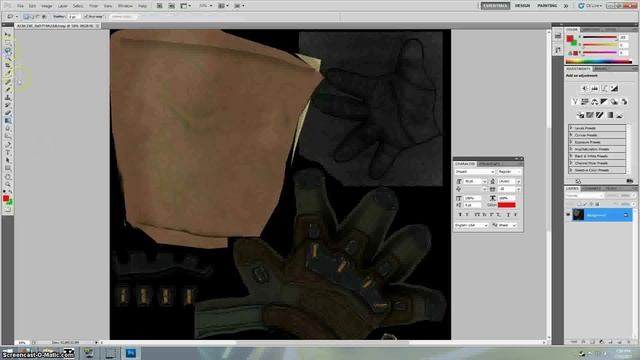
Task: Add a Threshold adjustment
Action: tap(600, 116)
